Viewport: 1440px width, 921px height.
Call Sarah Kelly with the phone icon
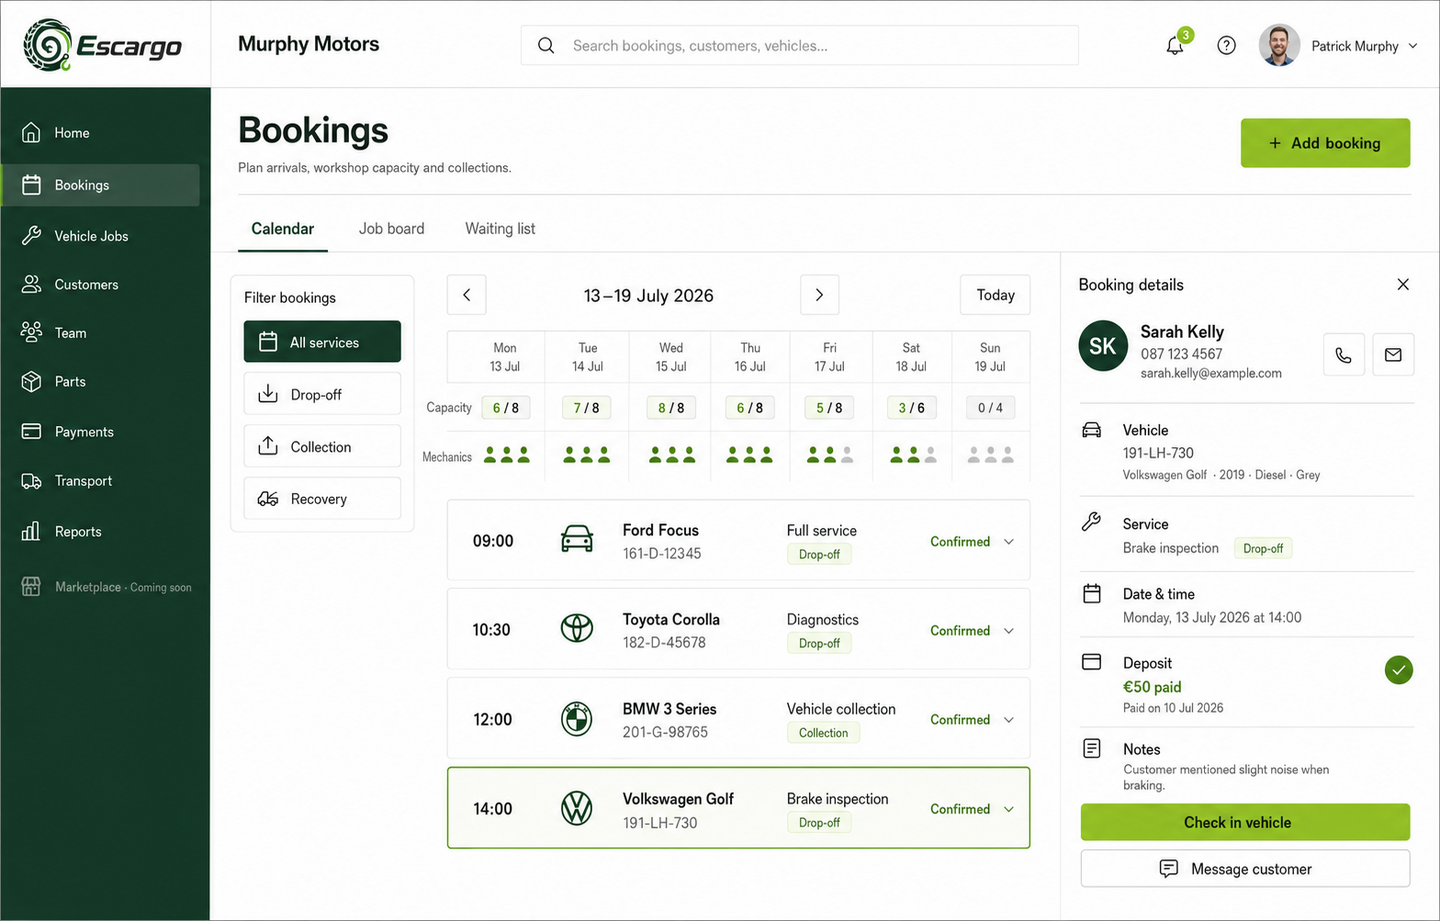click(x=1343, y=355)
